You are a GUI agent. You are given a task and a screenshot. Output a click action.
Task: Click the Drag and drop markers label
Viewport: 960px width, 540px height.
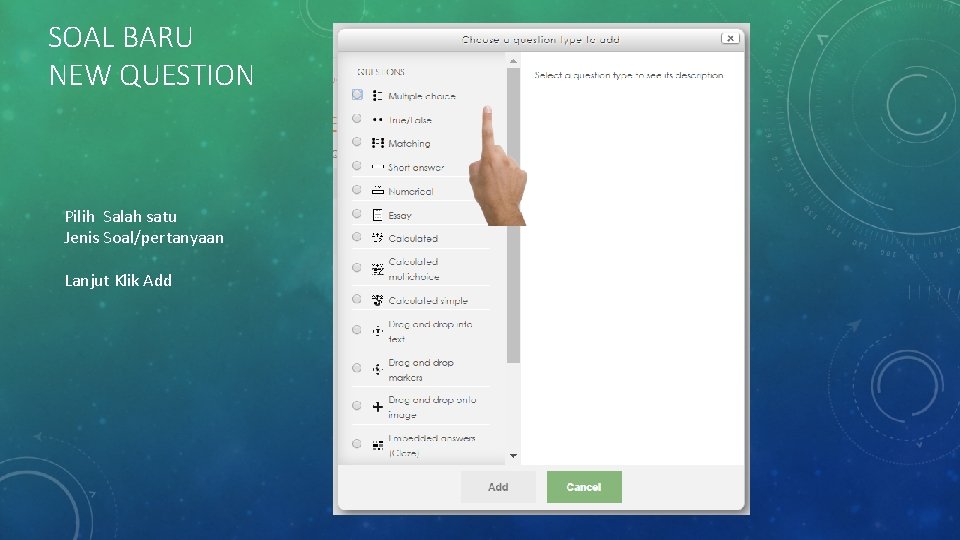(421, 370)
